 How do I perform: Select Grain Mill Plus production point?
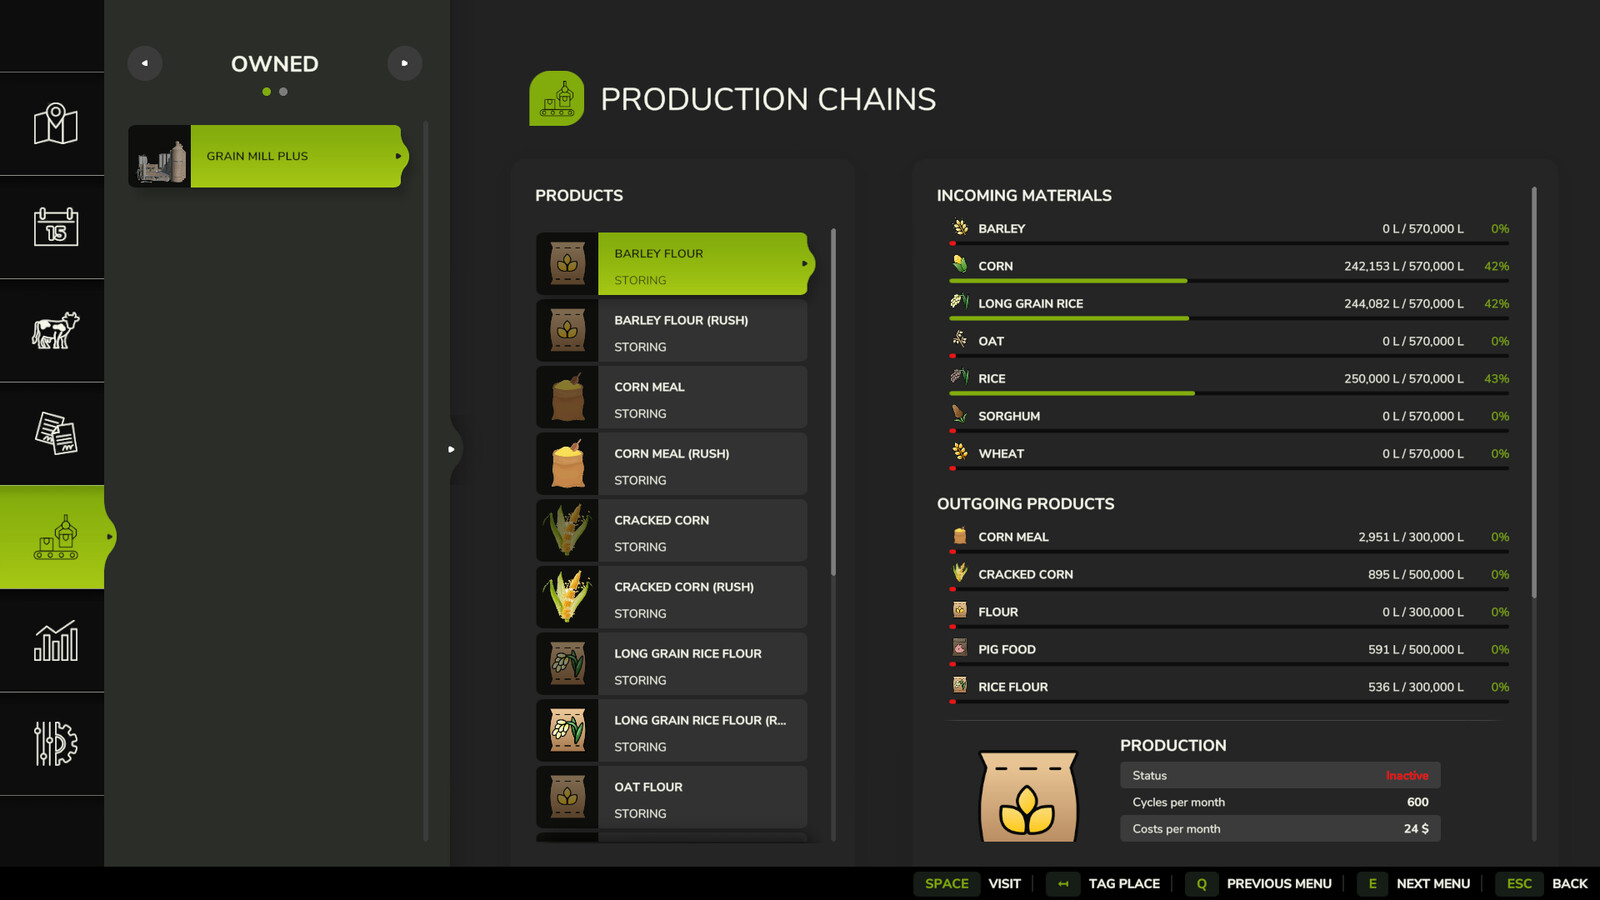coord(268,156)
